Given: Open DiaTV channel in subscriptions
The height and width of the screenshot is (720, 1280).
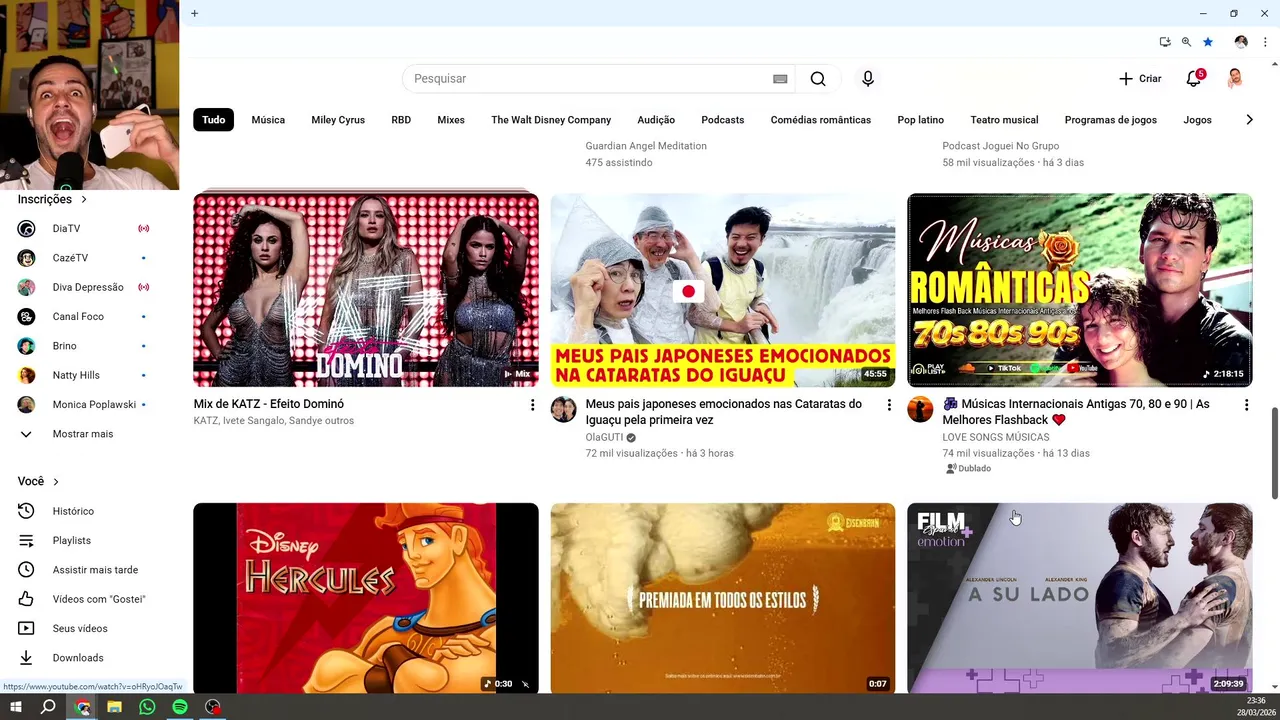Looking at the screenshot, I should 82,229.
